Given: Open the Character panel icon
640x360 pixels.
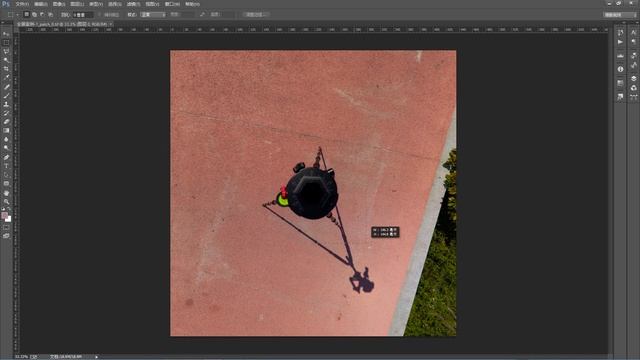Looking at the screenshot, I should pyautogui.click(x=633, y=32).
